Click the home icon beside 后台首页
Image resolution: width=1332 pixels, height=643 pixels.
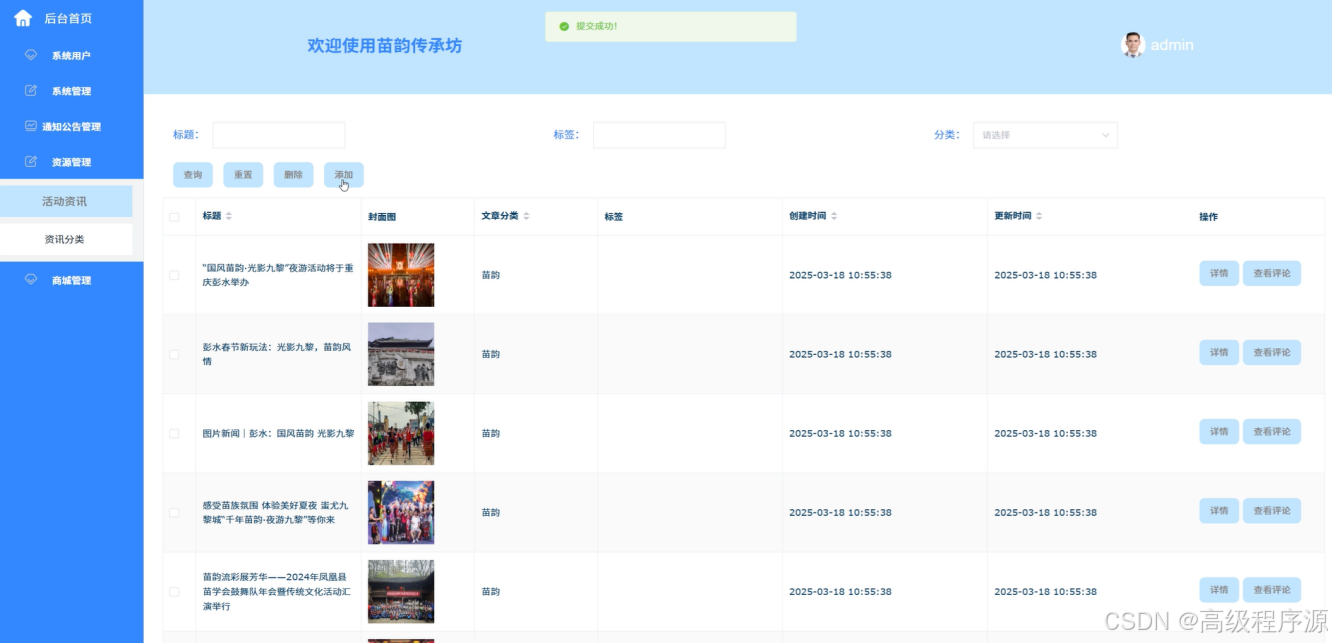pos(23,18)
